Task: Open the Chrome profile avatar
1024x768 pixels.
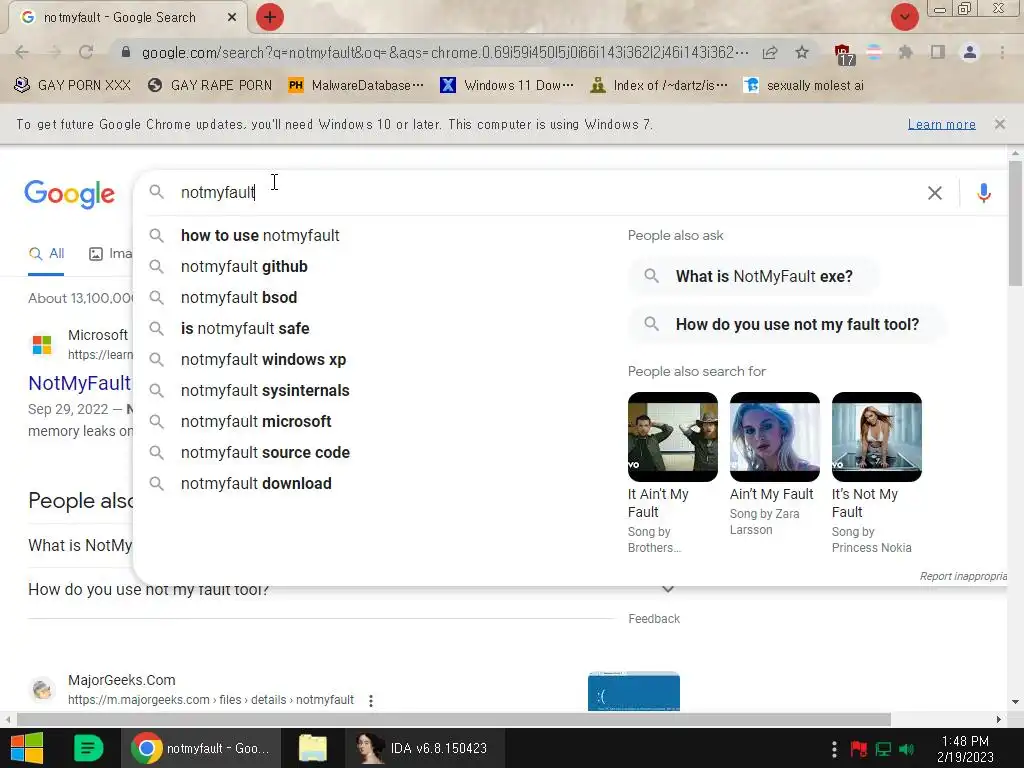Action: (x=970, y=52)
